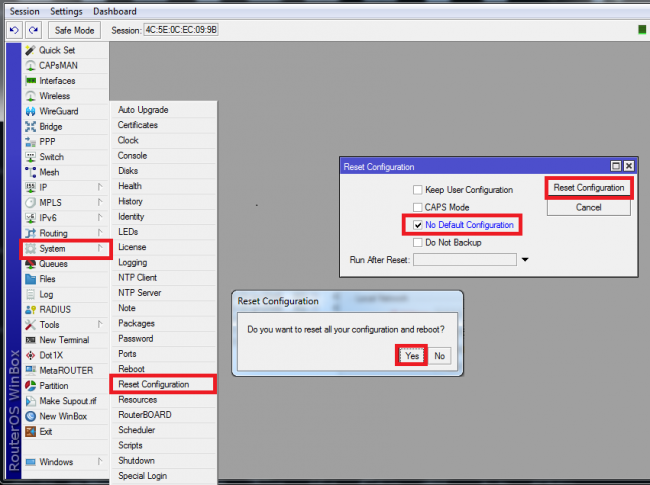Uncheck No Default Configuration checkbox

[417, 225]
